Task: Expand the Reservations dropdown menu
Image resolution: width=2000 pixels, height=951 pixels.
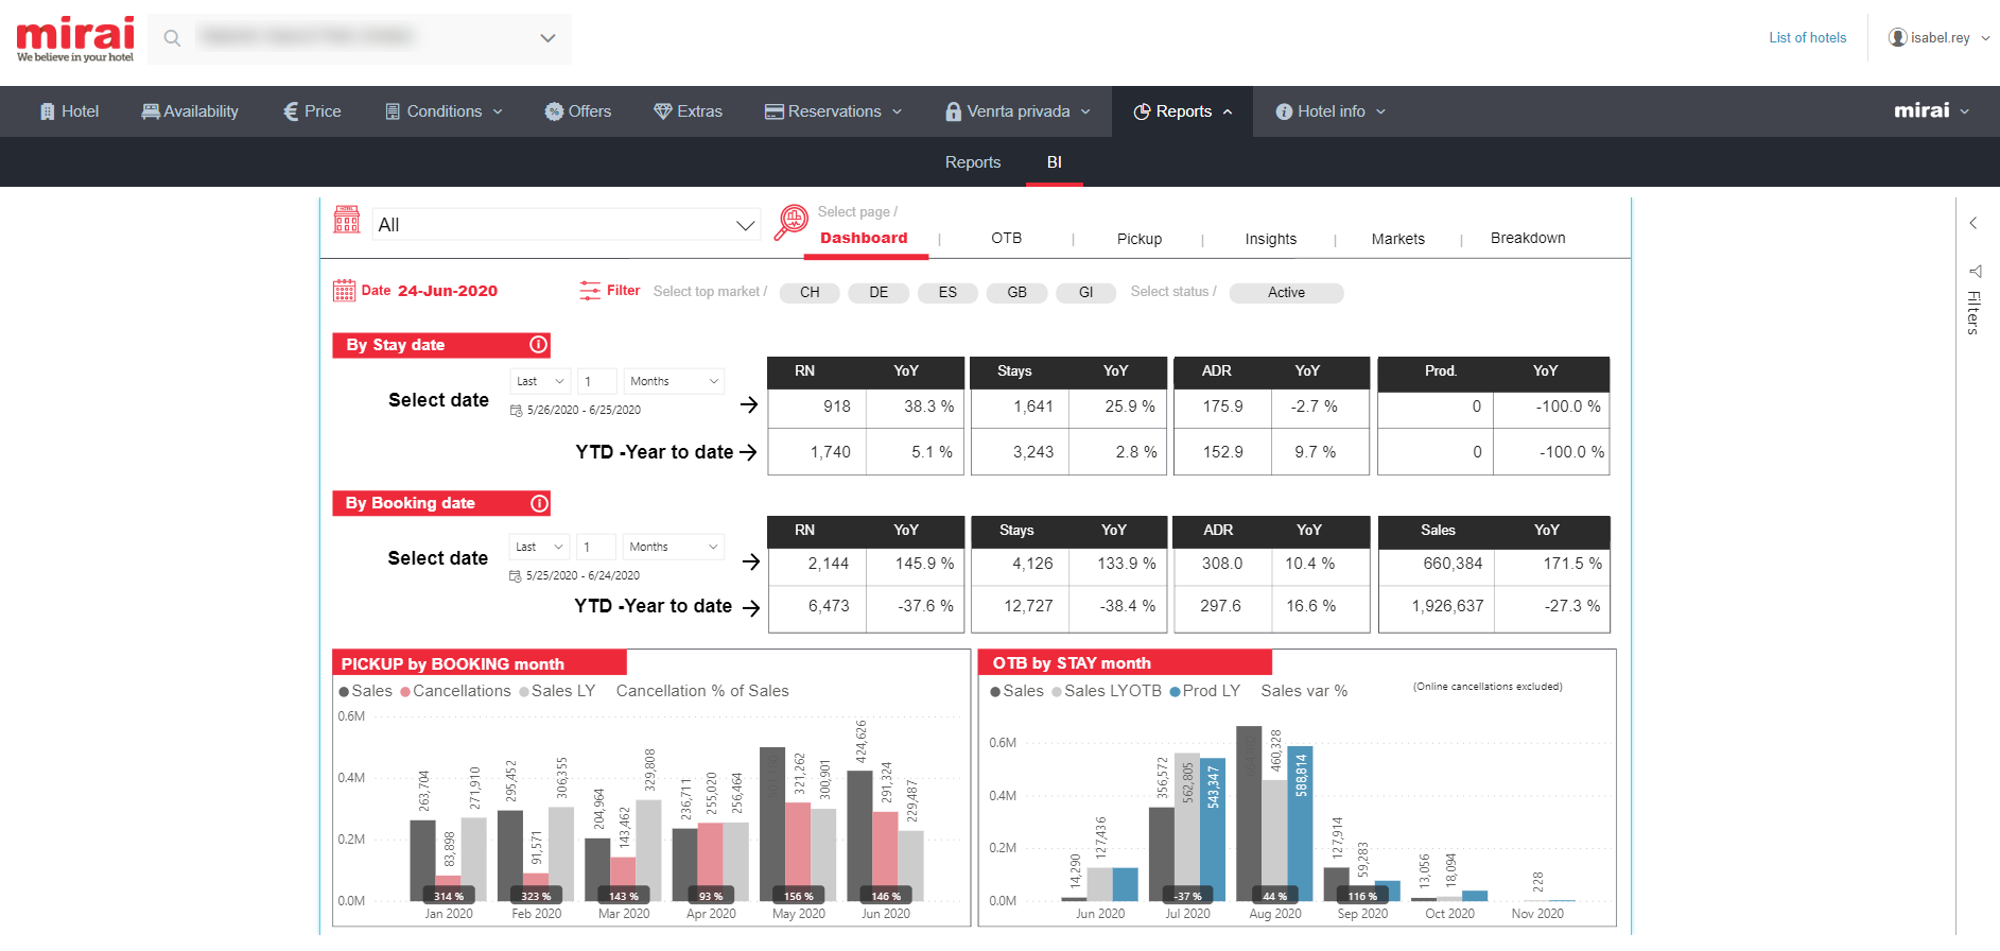Action: (833, 111)
